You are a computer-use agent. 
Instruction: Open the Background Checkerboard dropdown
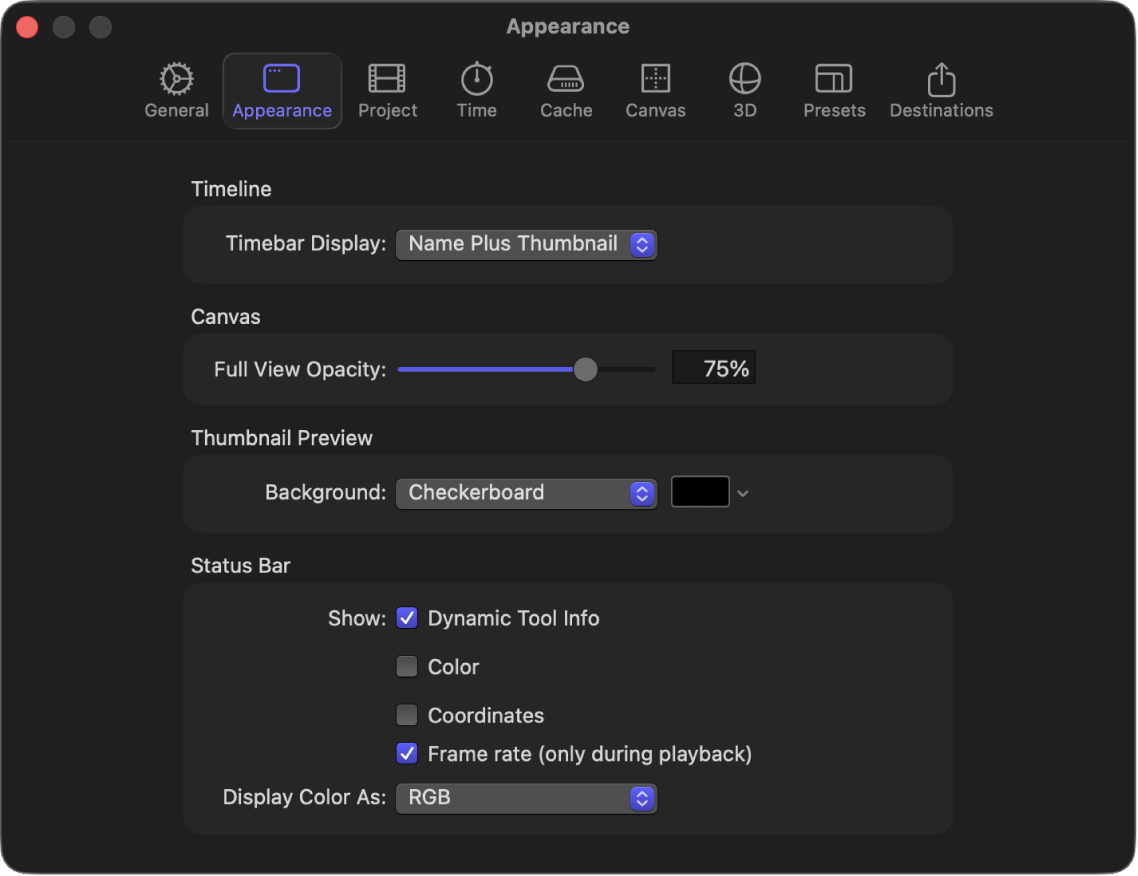[526, 494]
